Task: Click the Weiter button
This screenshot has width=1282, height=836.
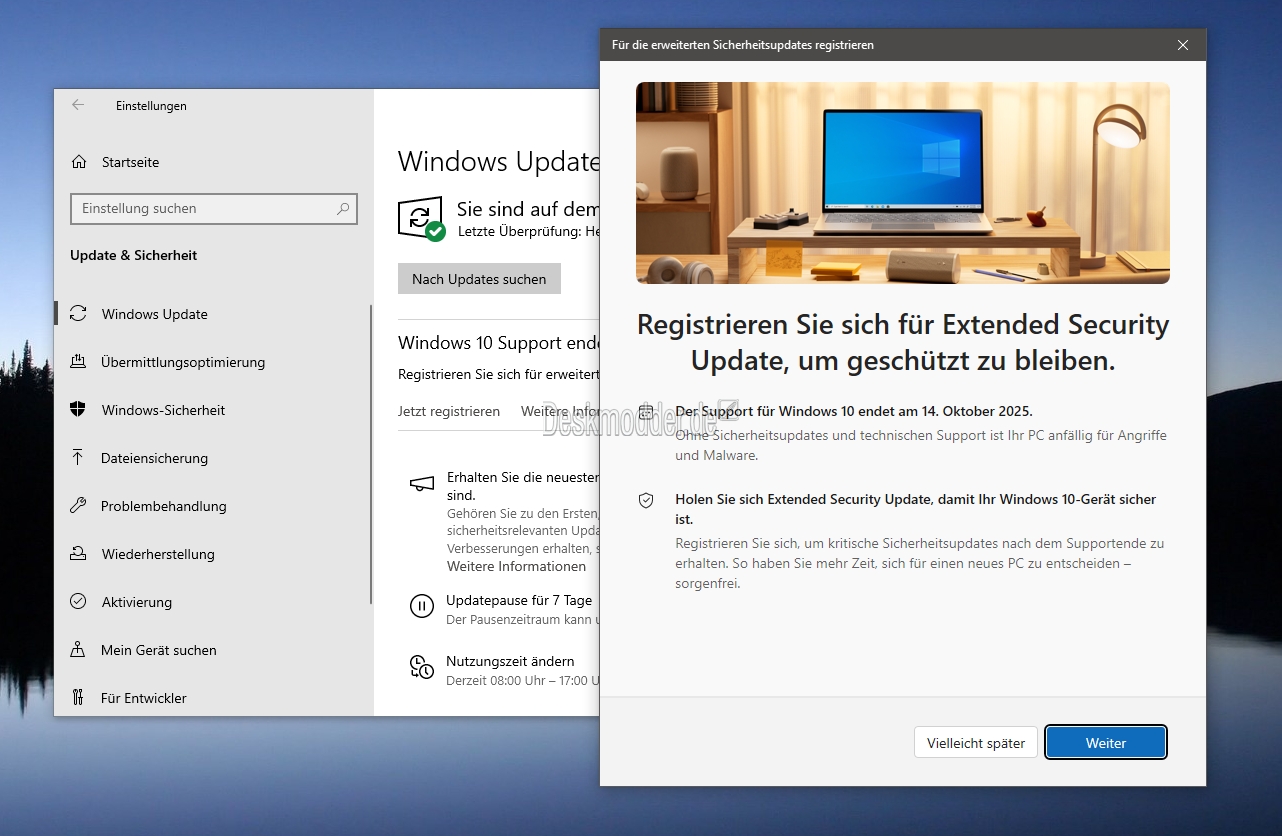Action: (1106, 743)
